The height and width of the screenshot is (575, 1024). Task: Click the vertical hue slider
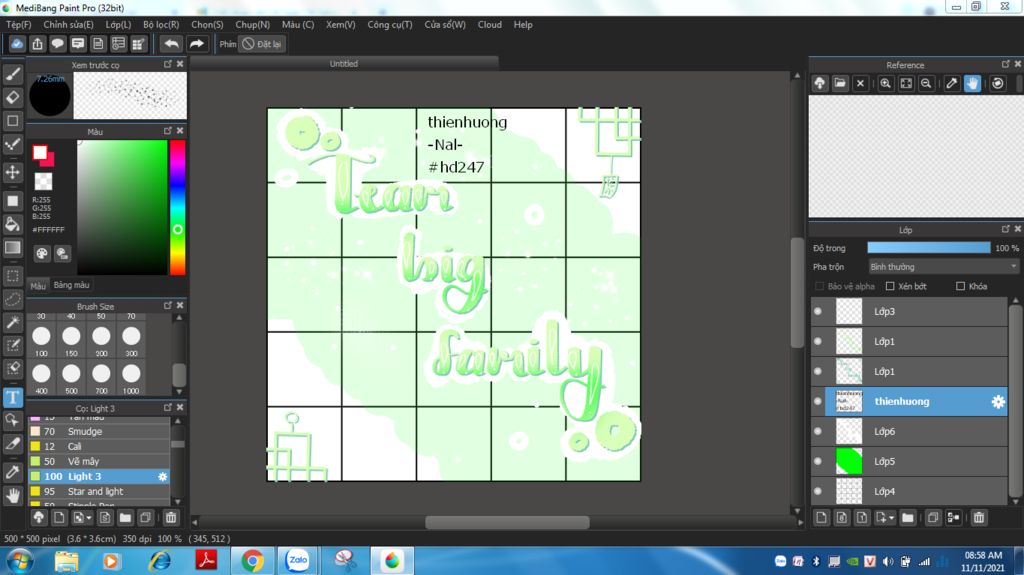(x=178, y=208)
